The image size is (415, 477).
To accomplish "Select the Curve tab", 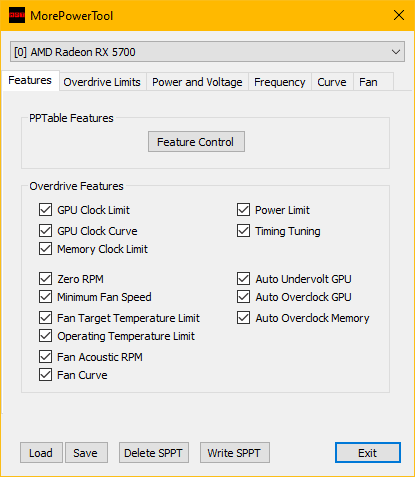I will pyautogui.click(x=332, y=82).
